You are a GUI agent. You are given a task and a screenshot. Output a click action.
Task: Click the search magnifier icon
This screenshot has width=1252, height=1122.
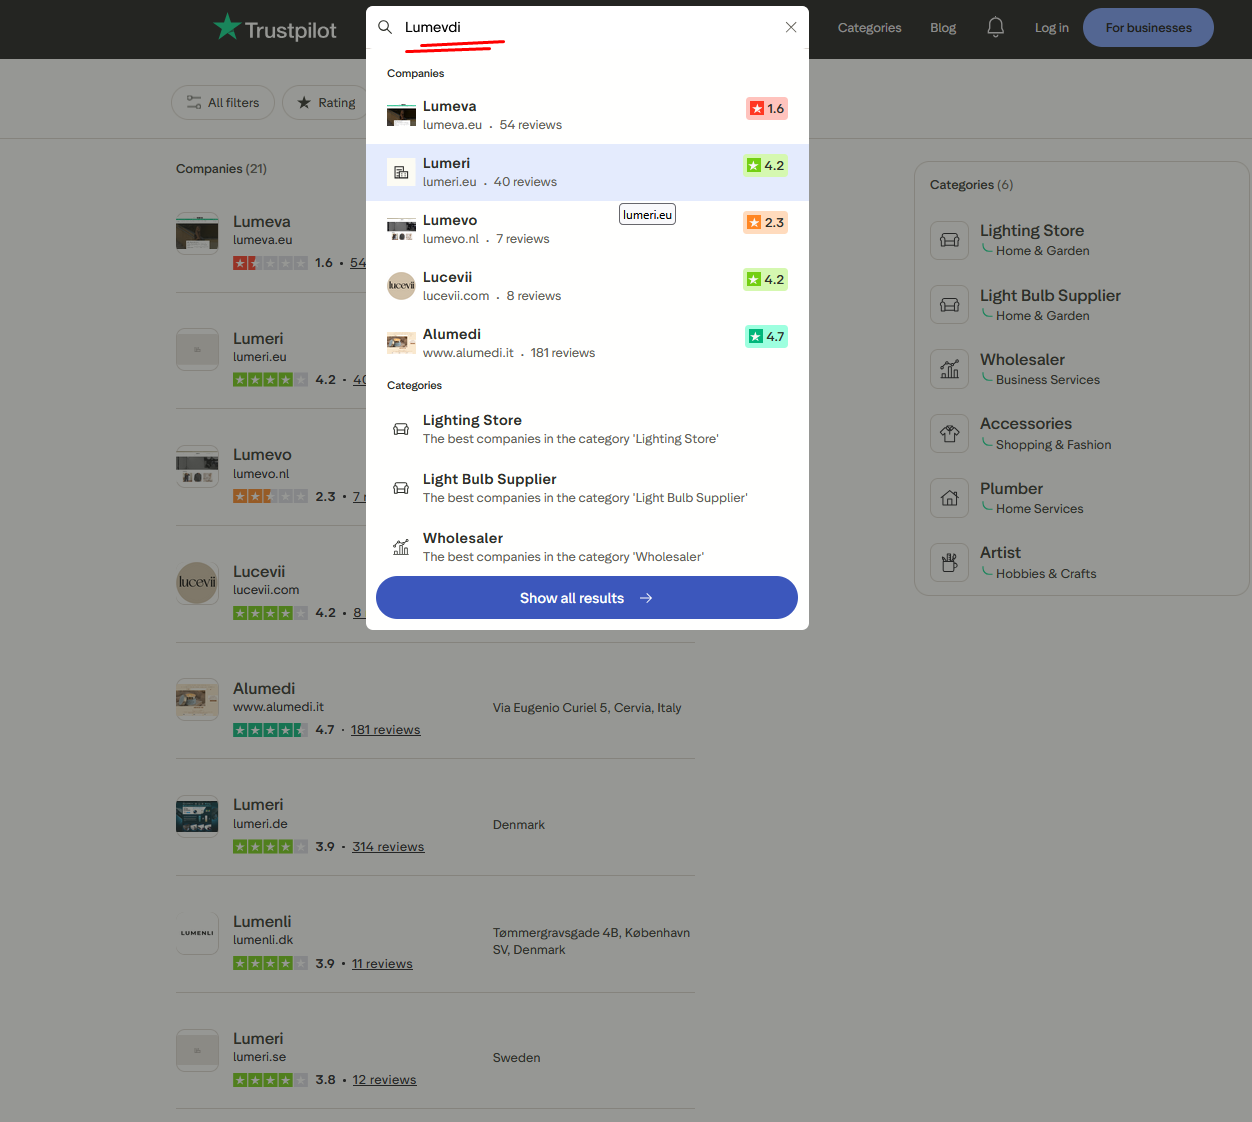[385, 27]
